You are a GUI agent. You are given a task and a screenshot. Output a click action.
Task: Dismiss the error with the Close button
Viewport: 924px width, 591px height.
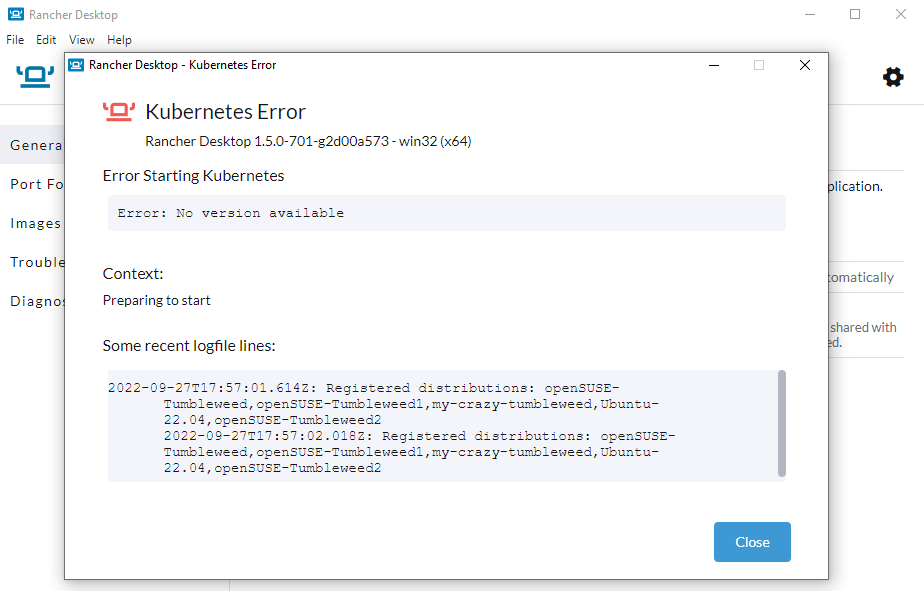pyautogui.click(x=752, y=541)
